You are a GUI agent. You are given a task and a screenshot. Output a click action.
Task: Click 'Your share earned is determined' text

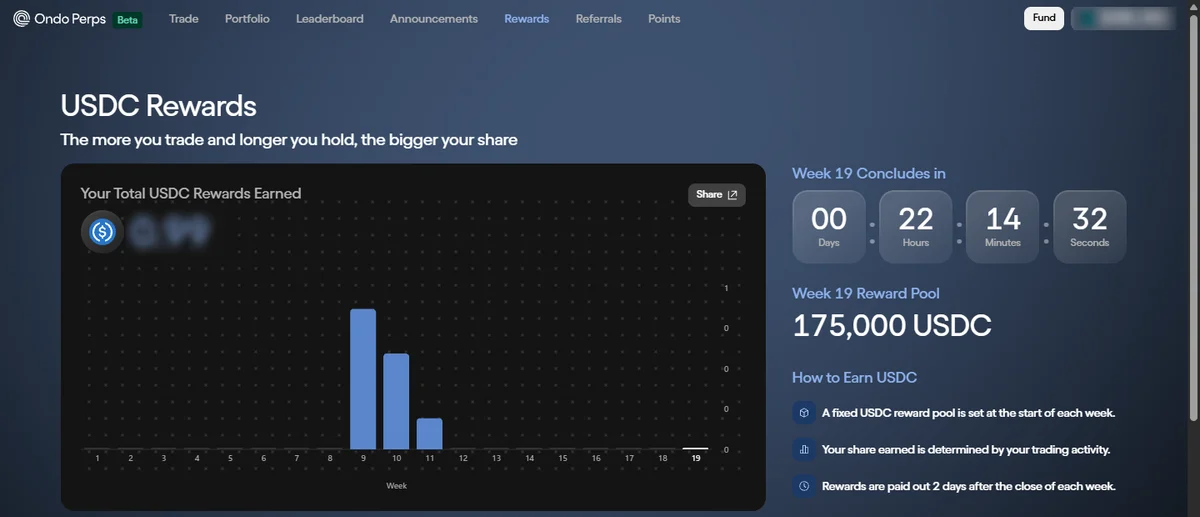(966, 450)
